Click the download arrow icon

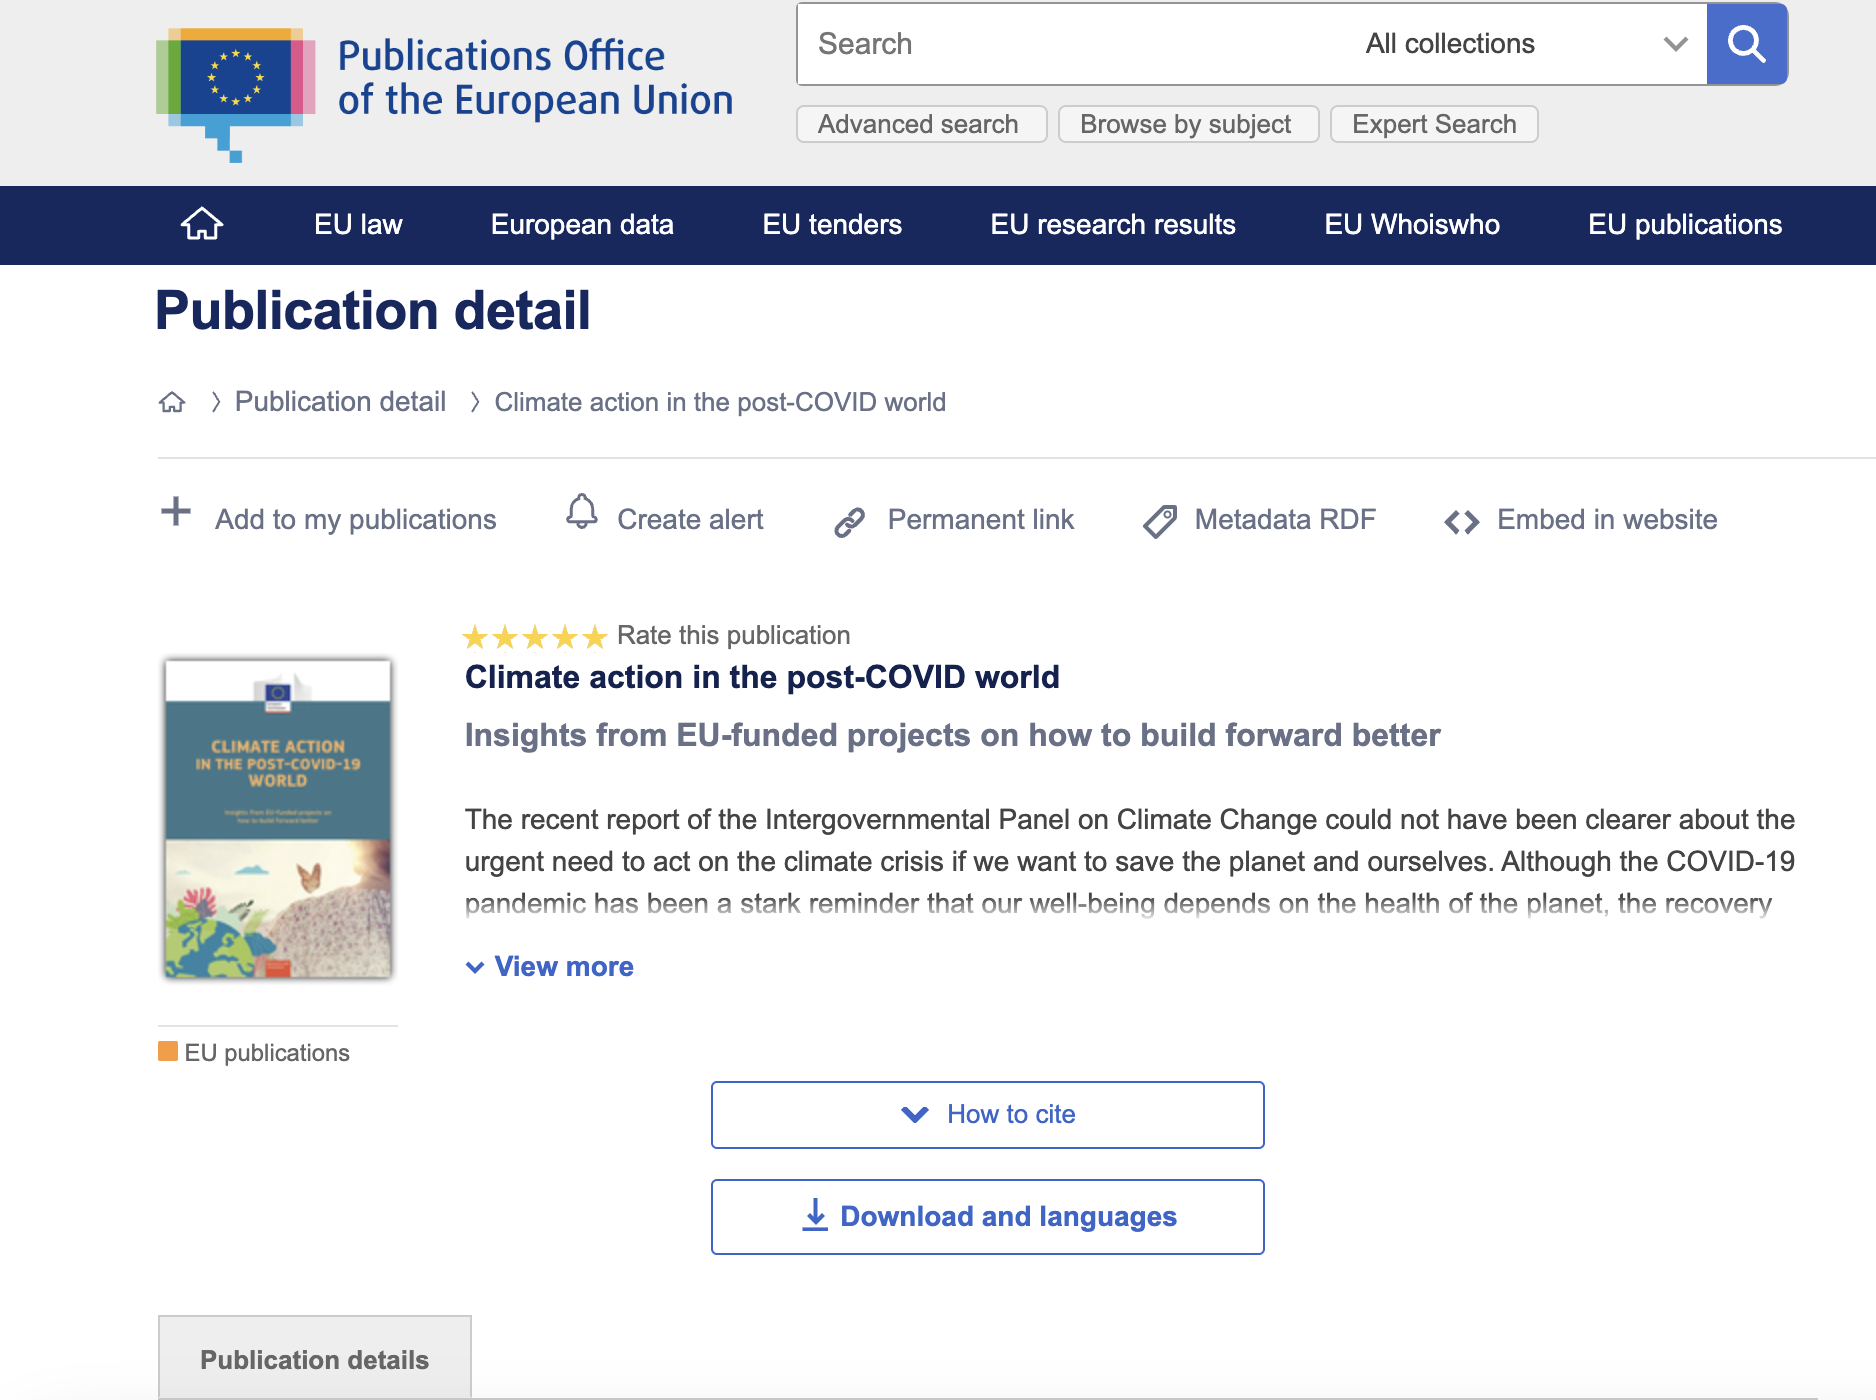pyautogui.click(x=815, y=1216)
